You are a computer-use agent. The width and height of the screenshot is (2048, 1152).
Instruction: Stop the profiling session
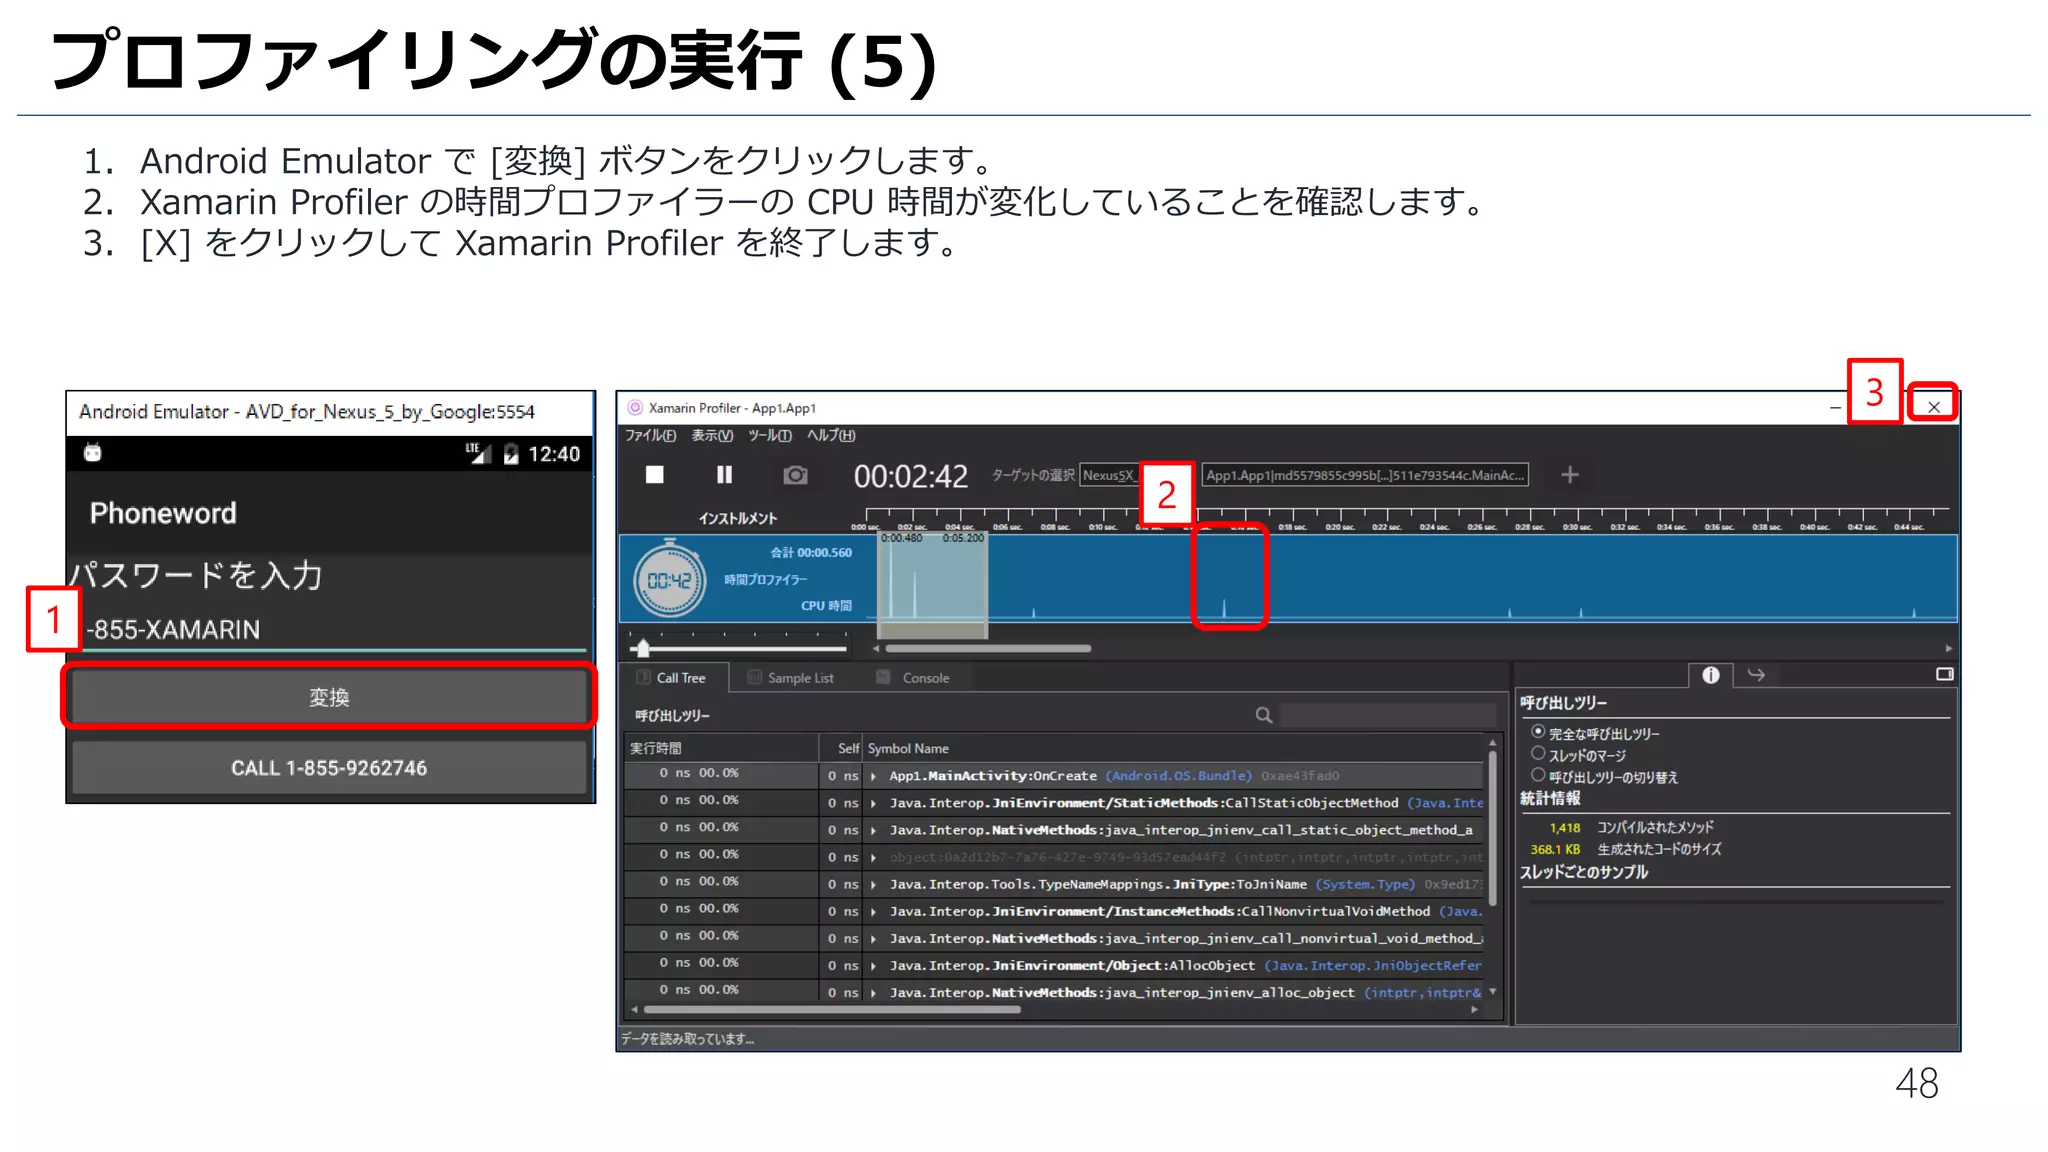click(x=655, y=475)
